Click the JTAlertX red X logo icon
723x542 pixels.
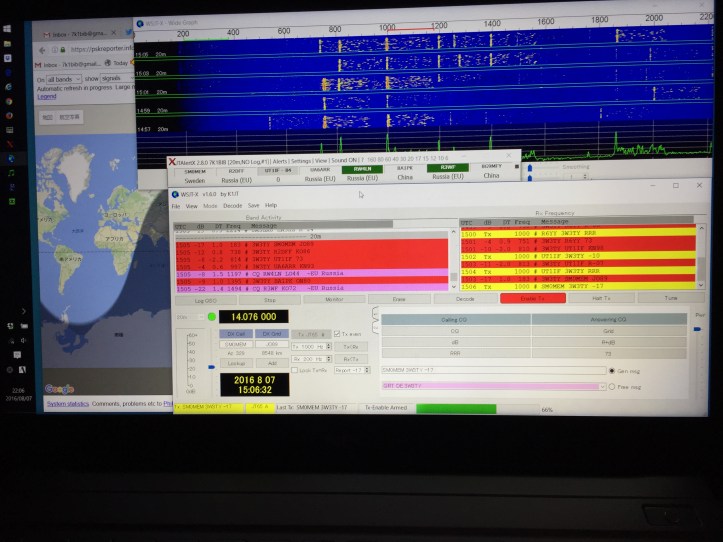(x=171, y=160)
